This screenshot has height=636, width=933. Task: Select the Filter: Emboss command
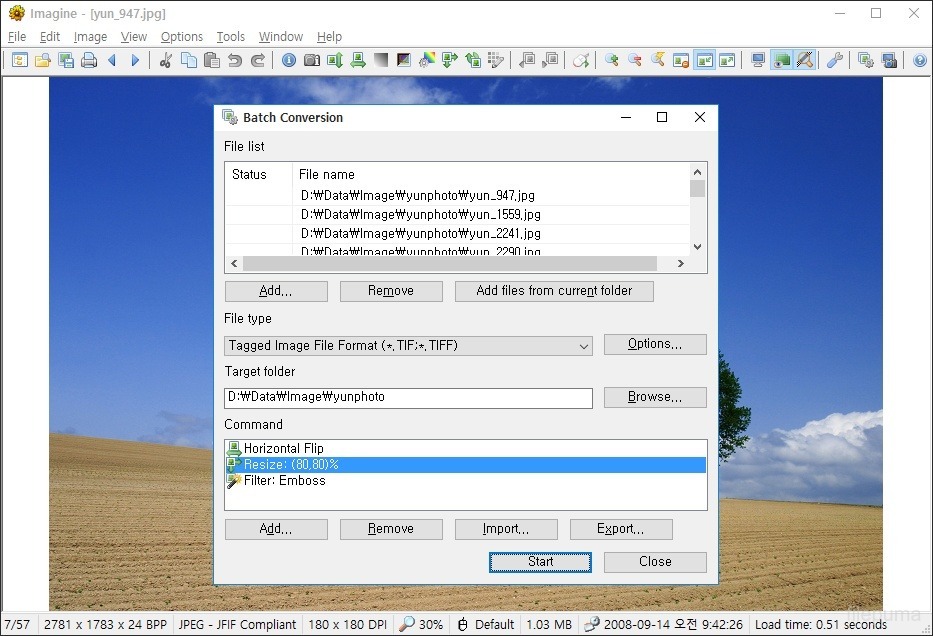point(284,481)
